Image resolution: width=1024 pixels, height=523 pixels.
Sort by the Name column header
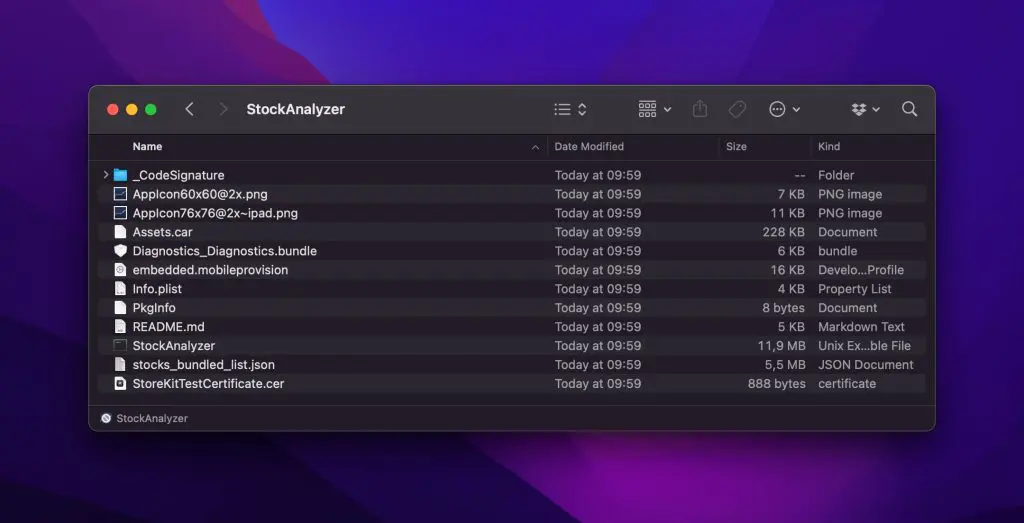tap(148, 146)
